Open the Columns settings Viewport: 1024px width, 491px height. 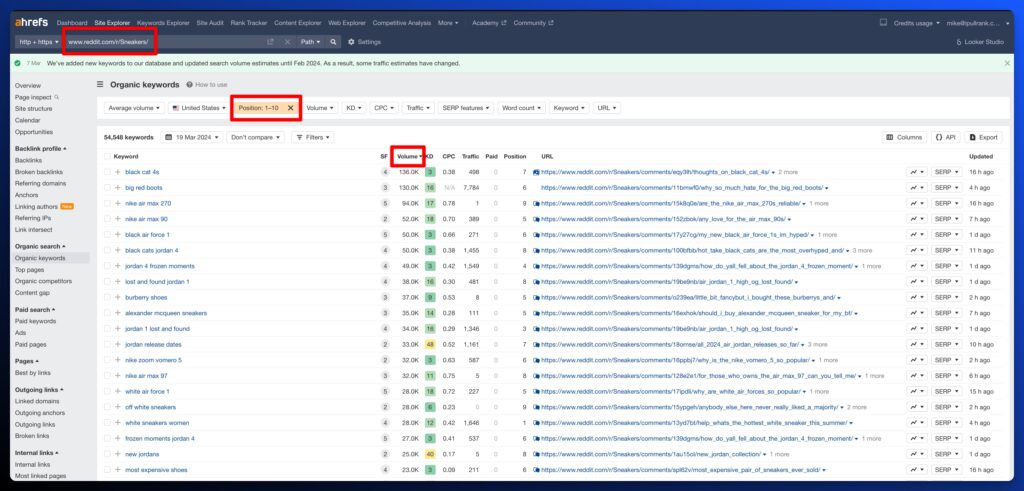pyautogui.click(x=904, y=137)
